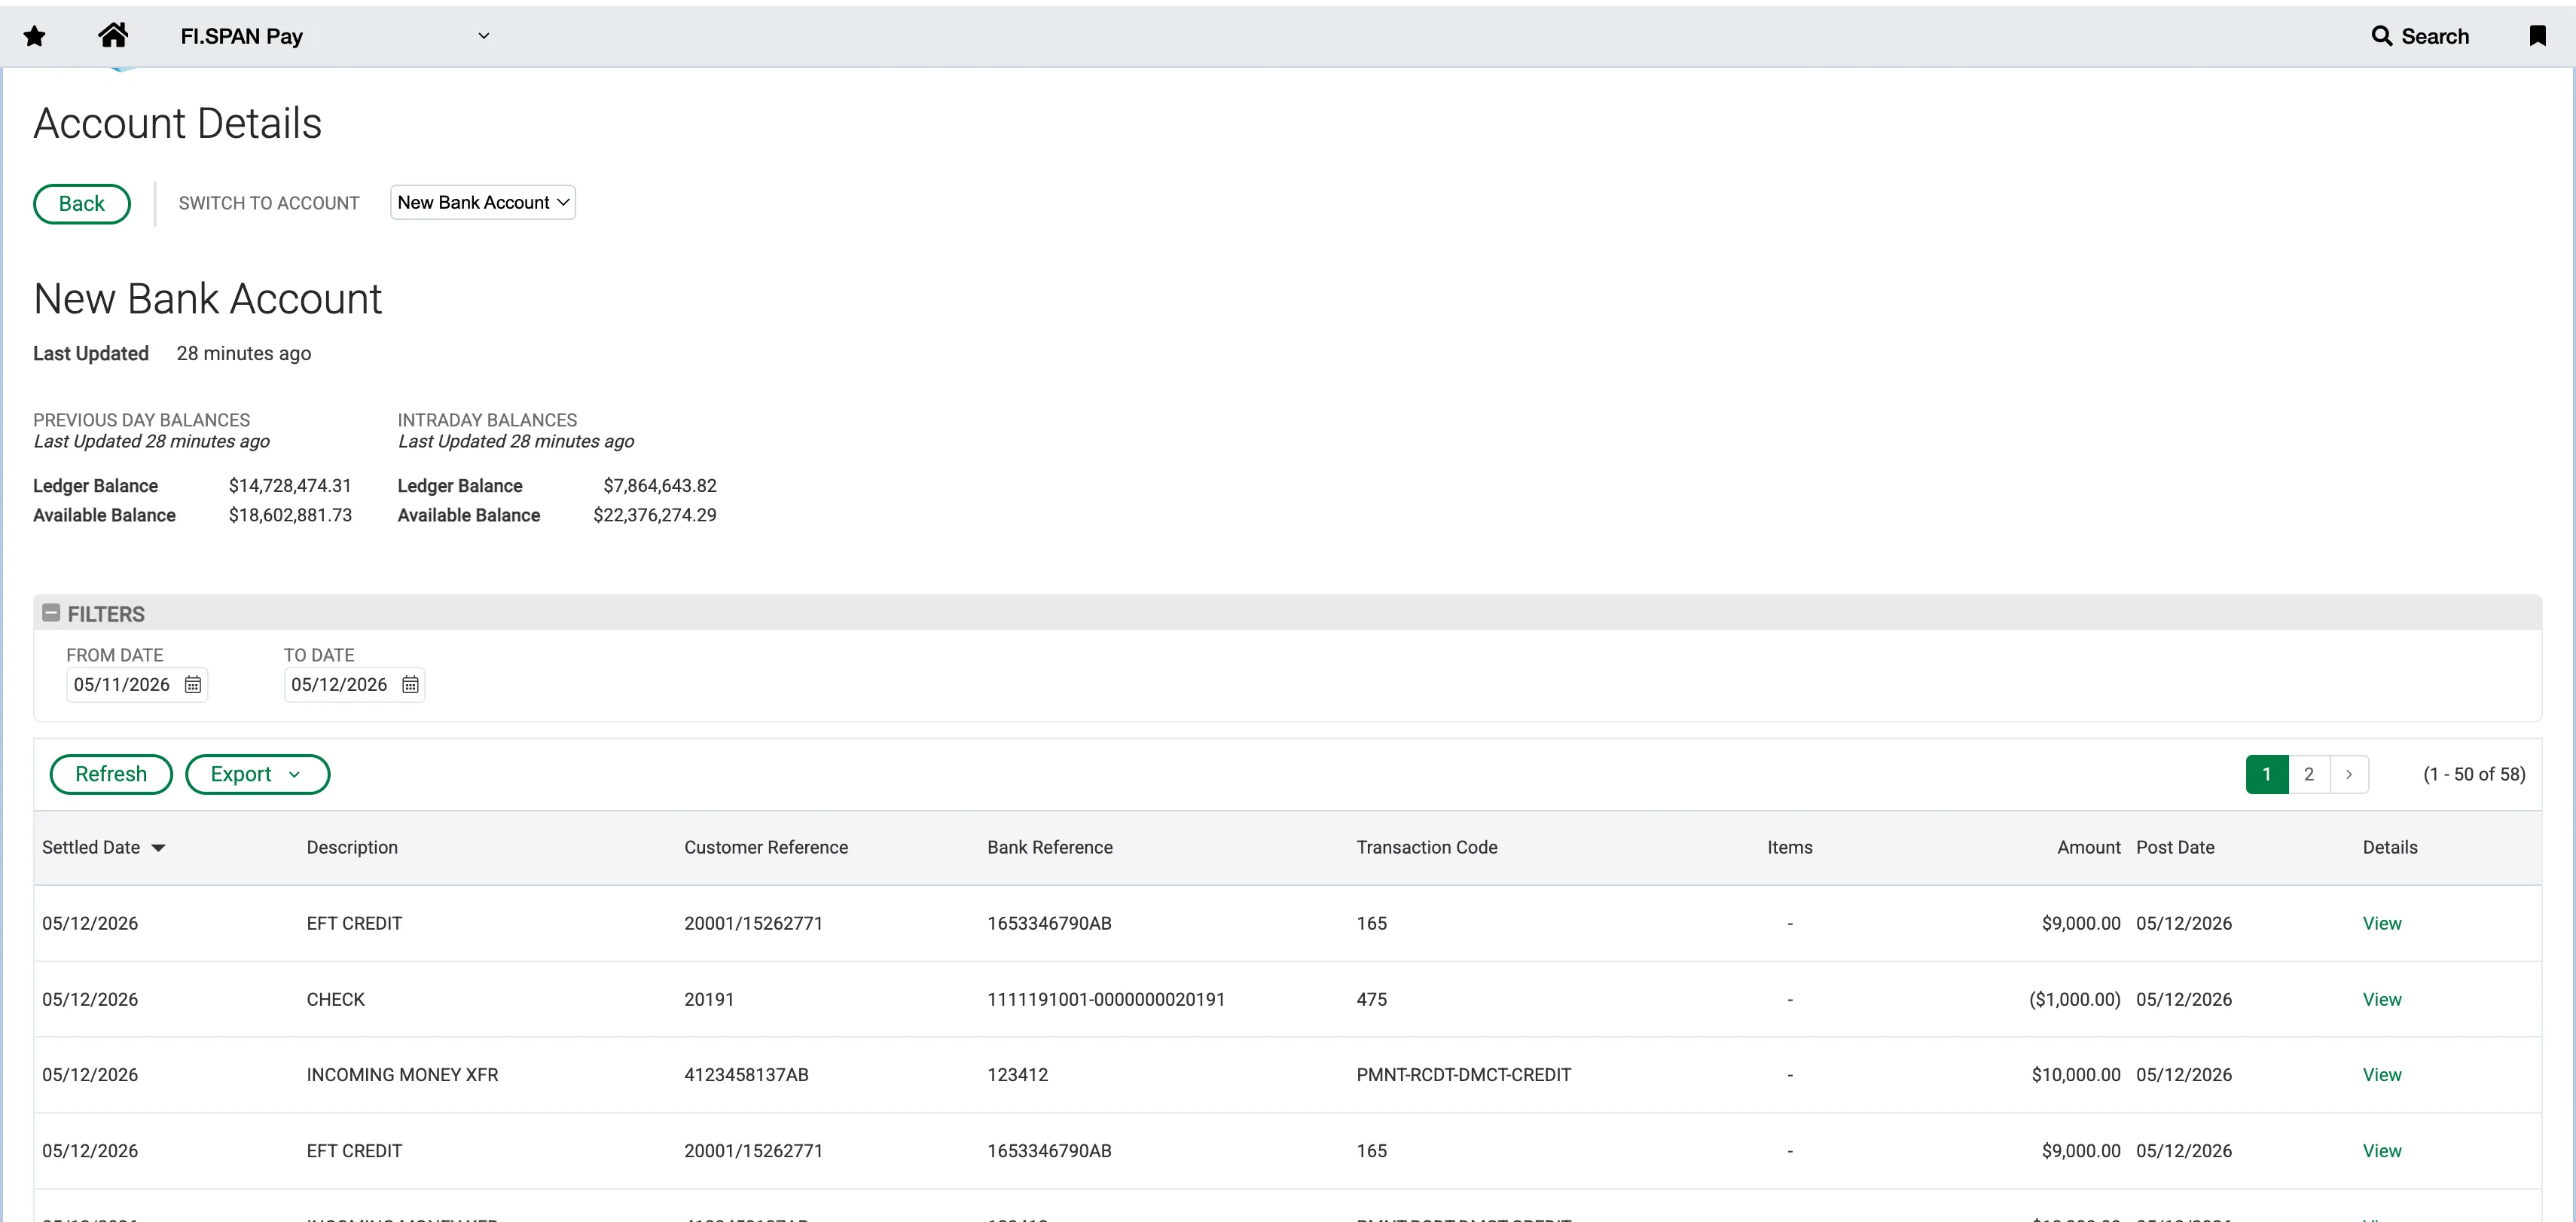Screen dimensions: 2576x1222
Task: Sort by the Settled Date column
Action: coord(103,848)
